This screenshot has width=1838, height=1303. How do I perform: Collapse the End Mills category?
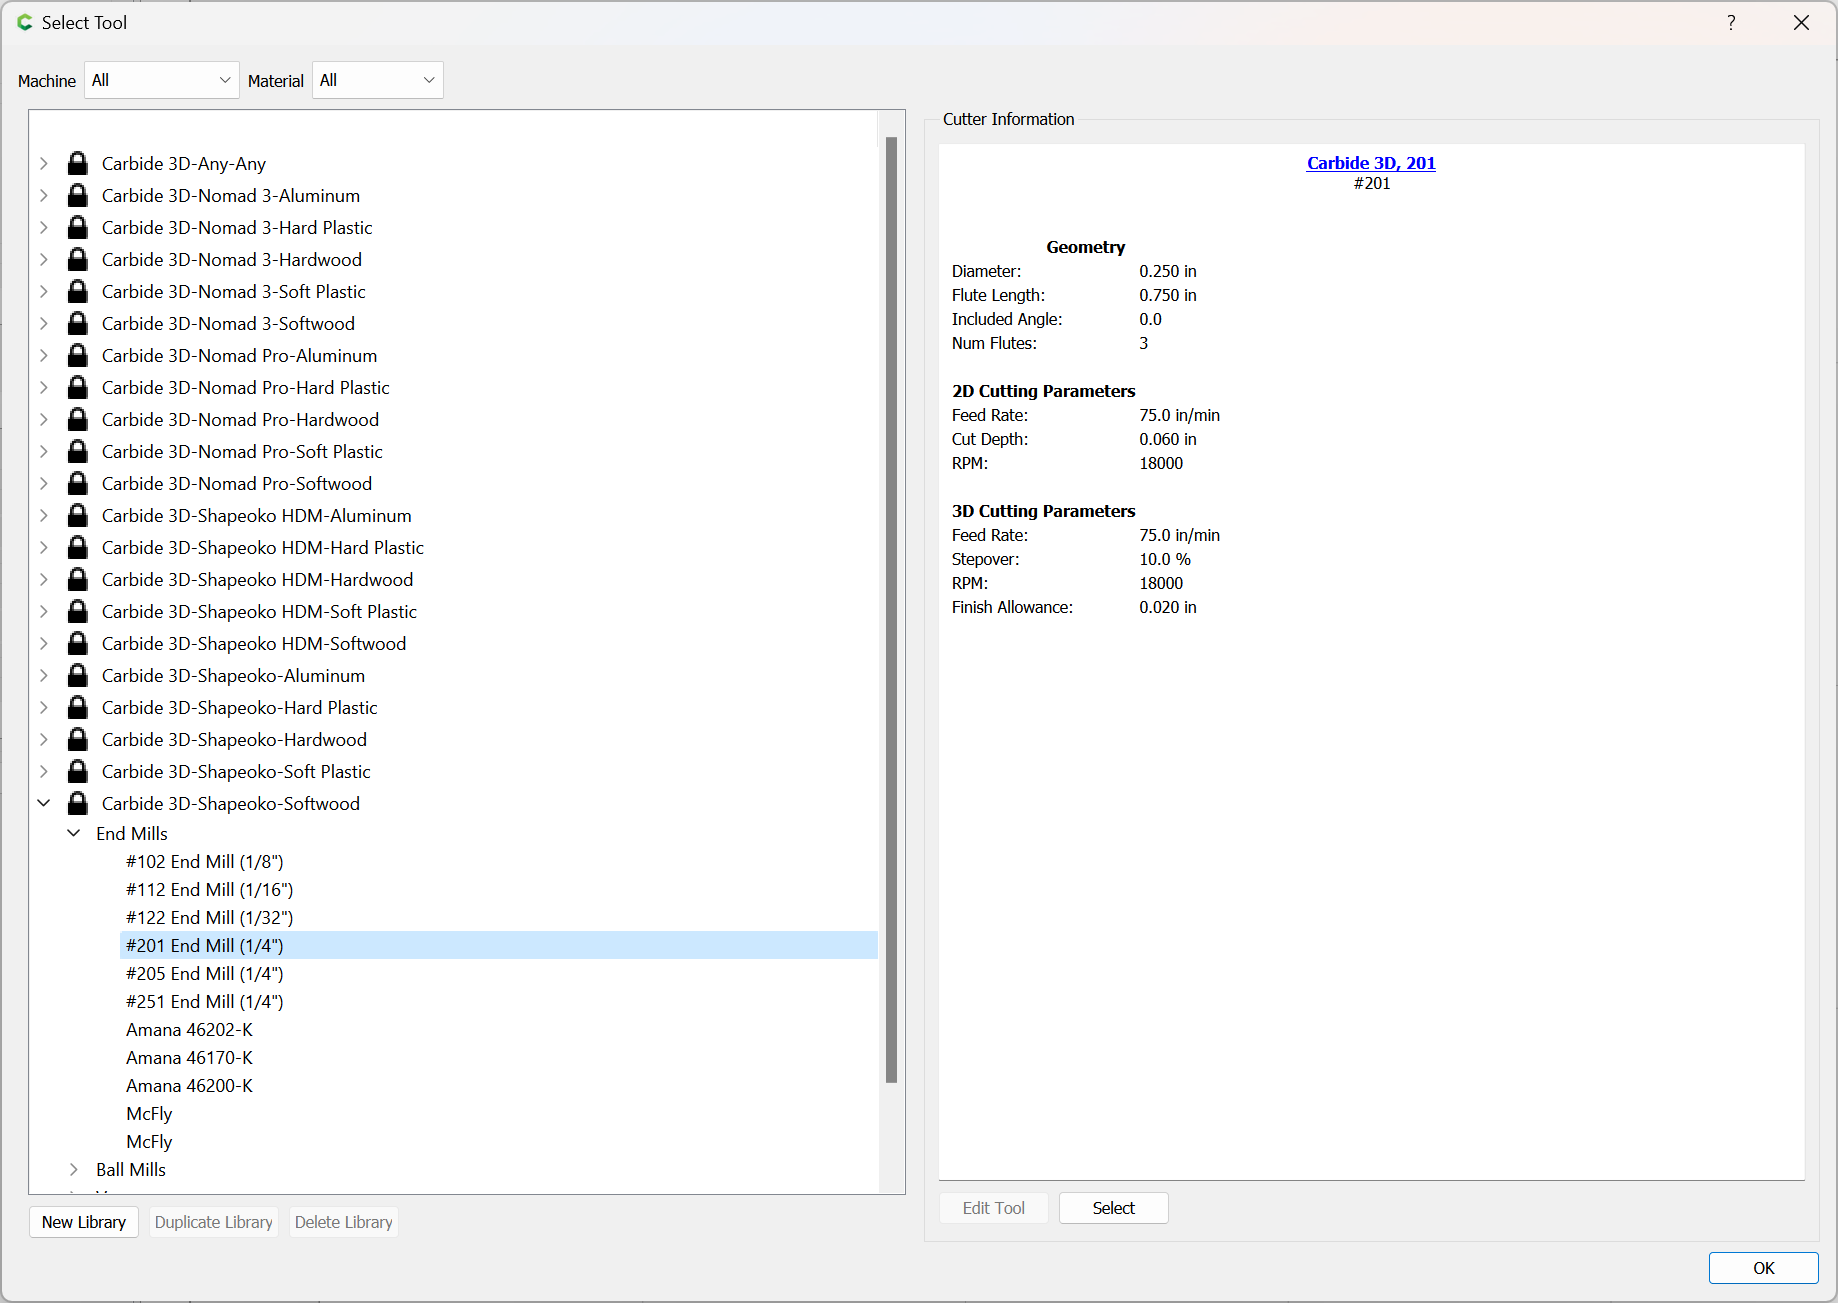(74, 833)
